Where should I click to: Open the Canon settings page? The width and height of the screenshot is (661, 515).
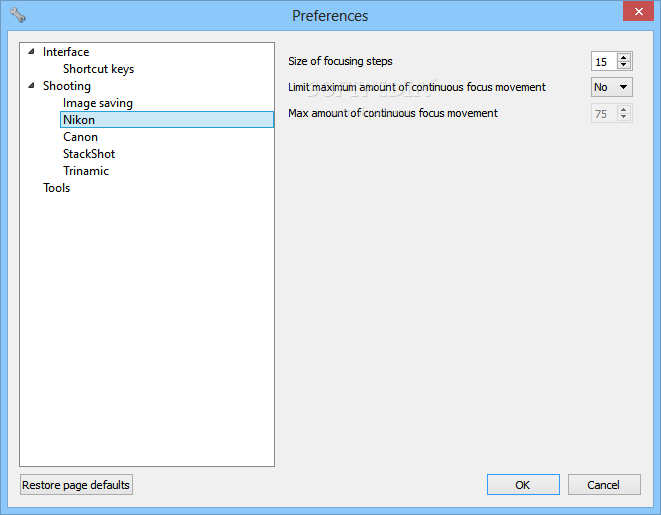(80, 137)
